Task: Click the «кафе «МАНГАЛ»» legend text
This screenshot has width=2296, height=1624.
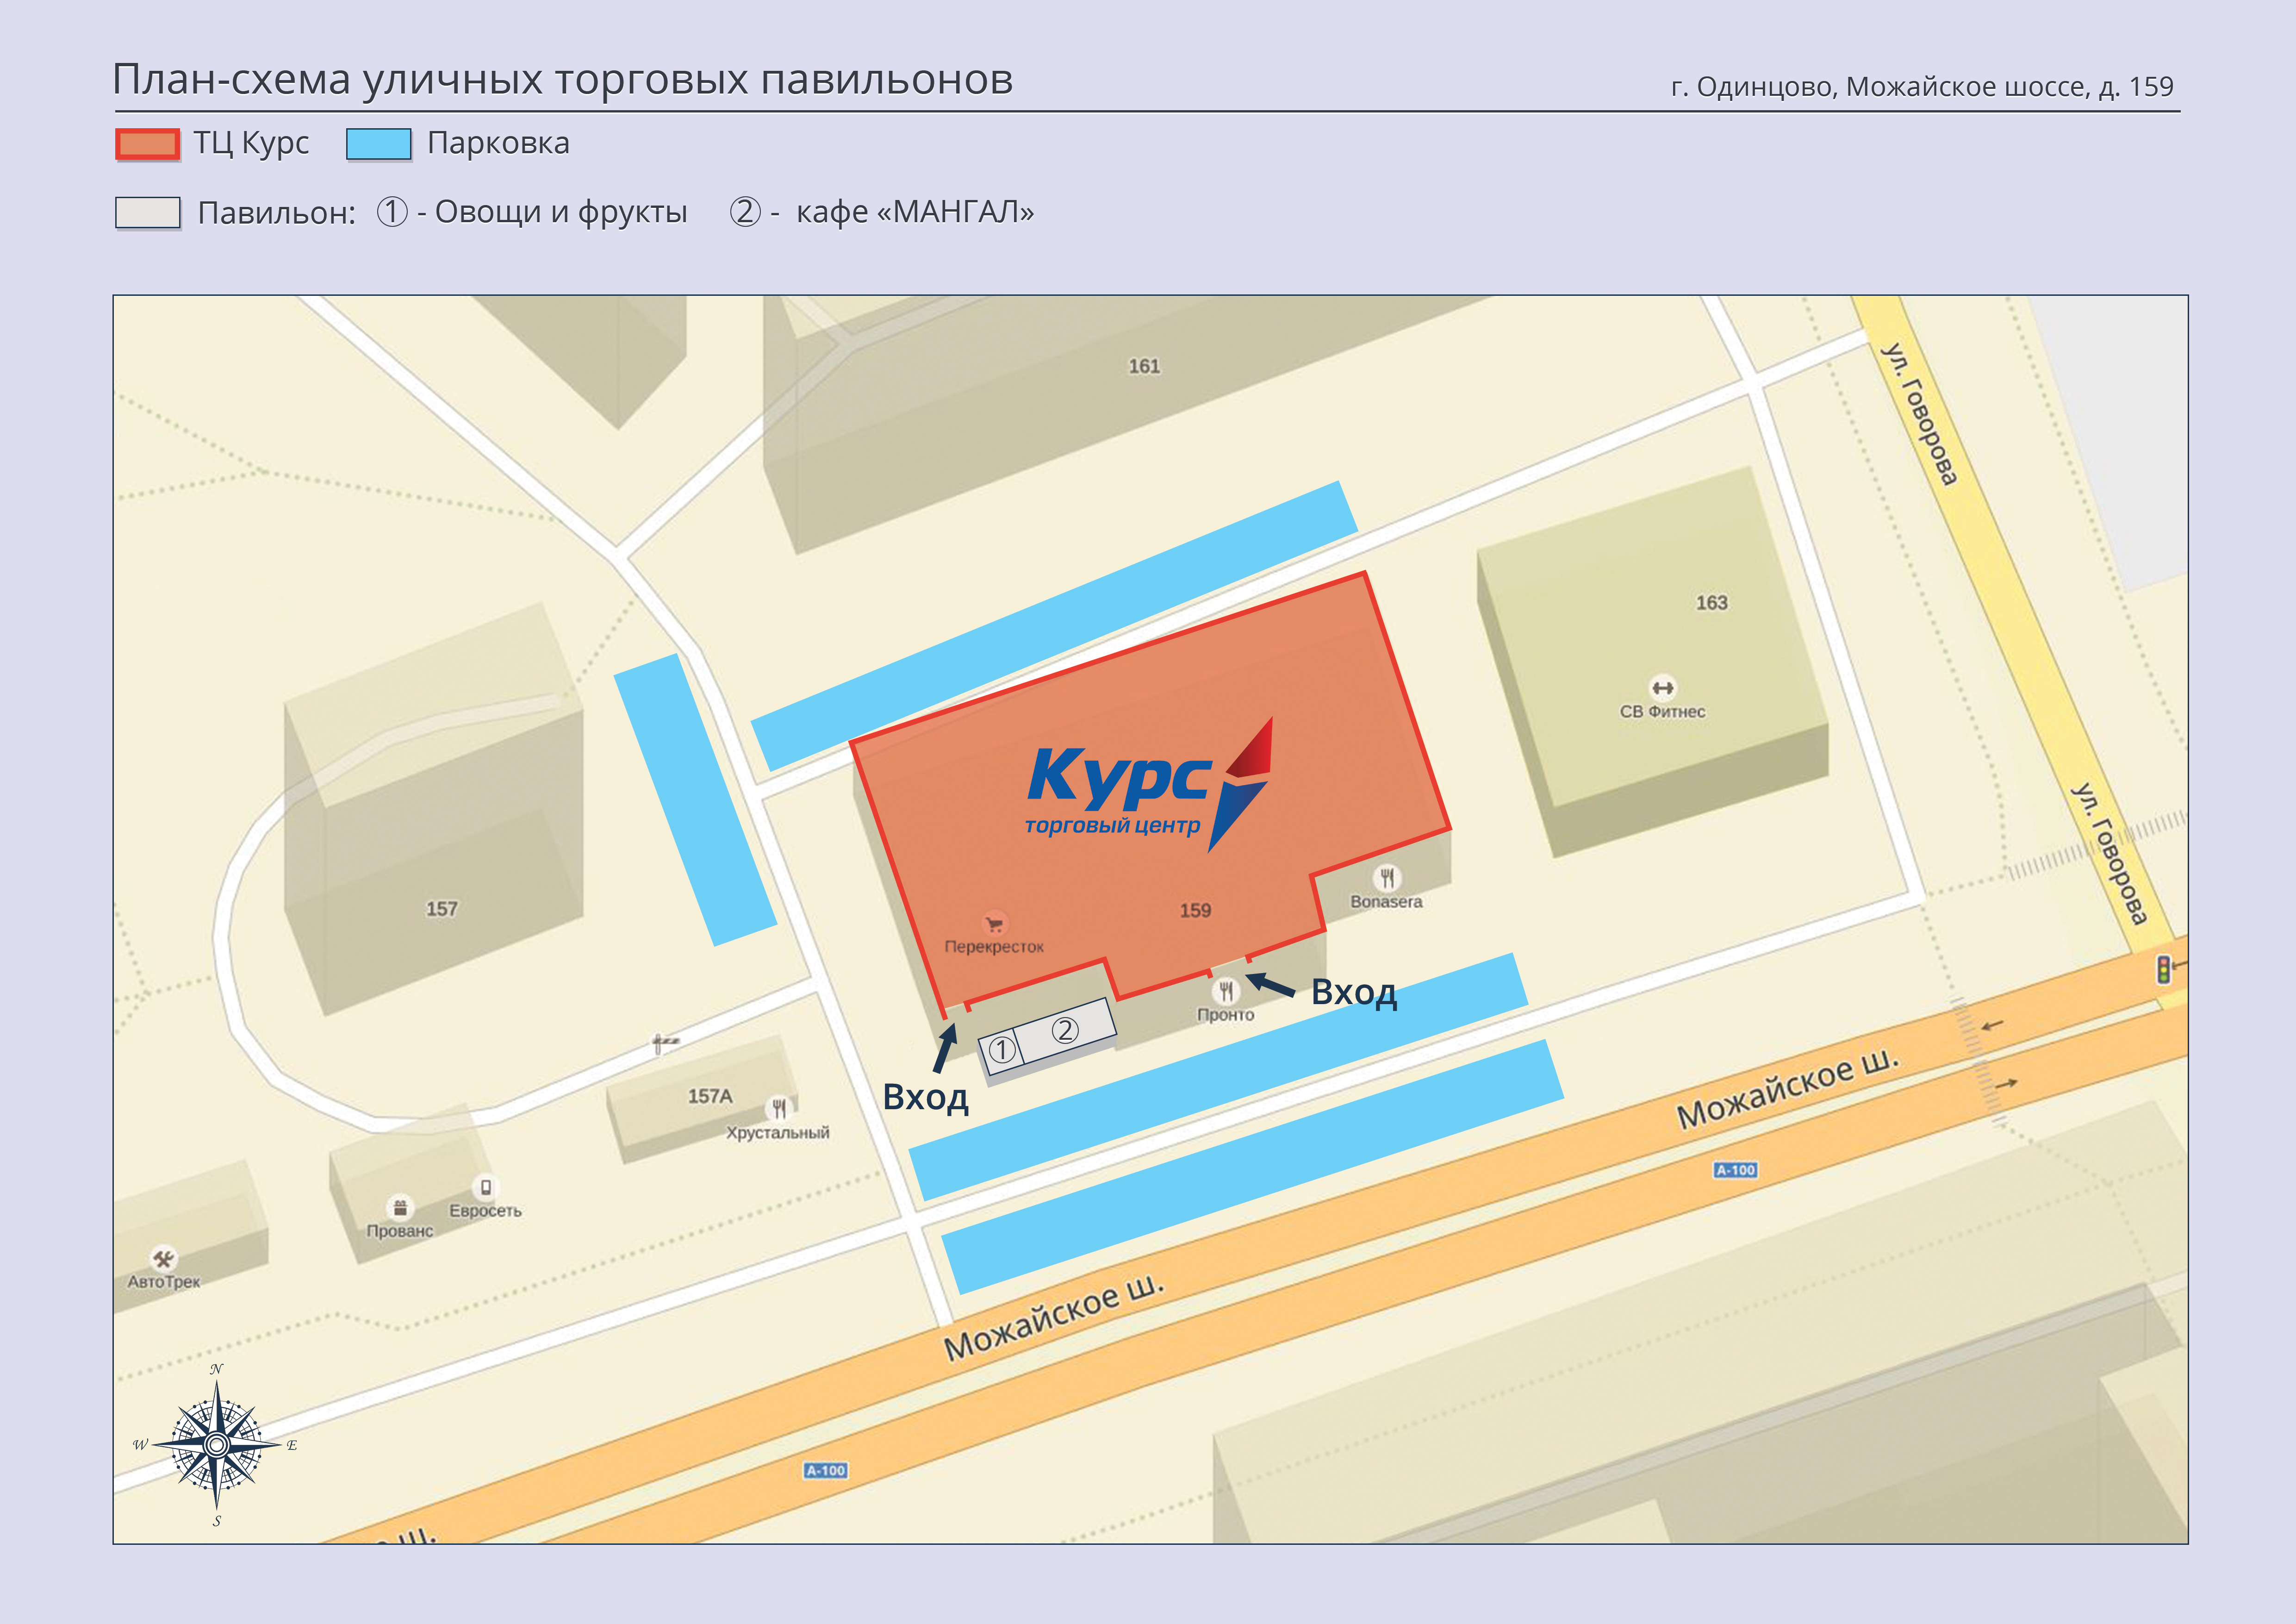Action: pos(915,212)
